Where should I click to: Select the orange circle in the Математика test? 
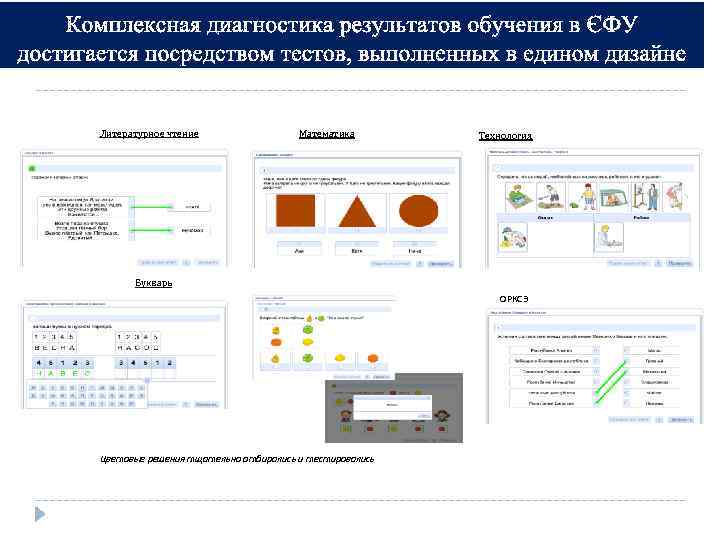[x=418, y=210]
